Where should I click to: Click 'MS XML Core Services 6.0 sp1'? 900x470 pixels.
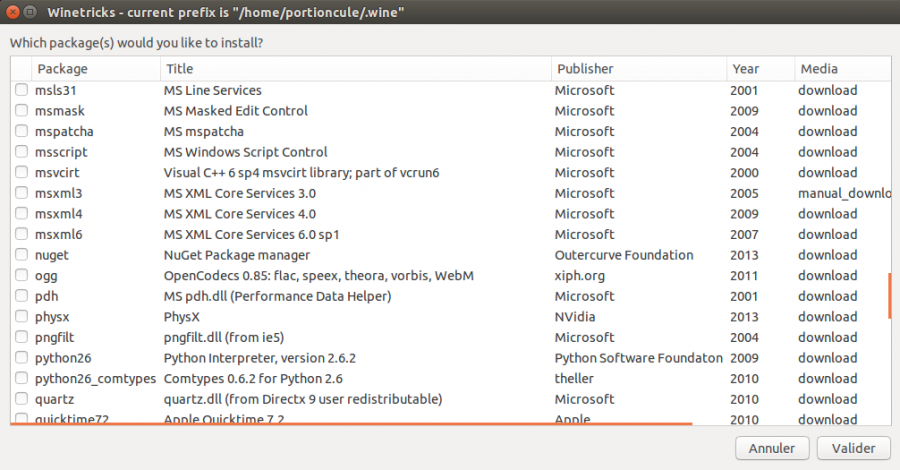(x=251, y=235)
